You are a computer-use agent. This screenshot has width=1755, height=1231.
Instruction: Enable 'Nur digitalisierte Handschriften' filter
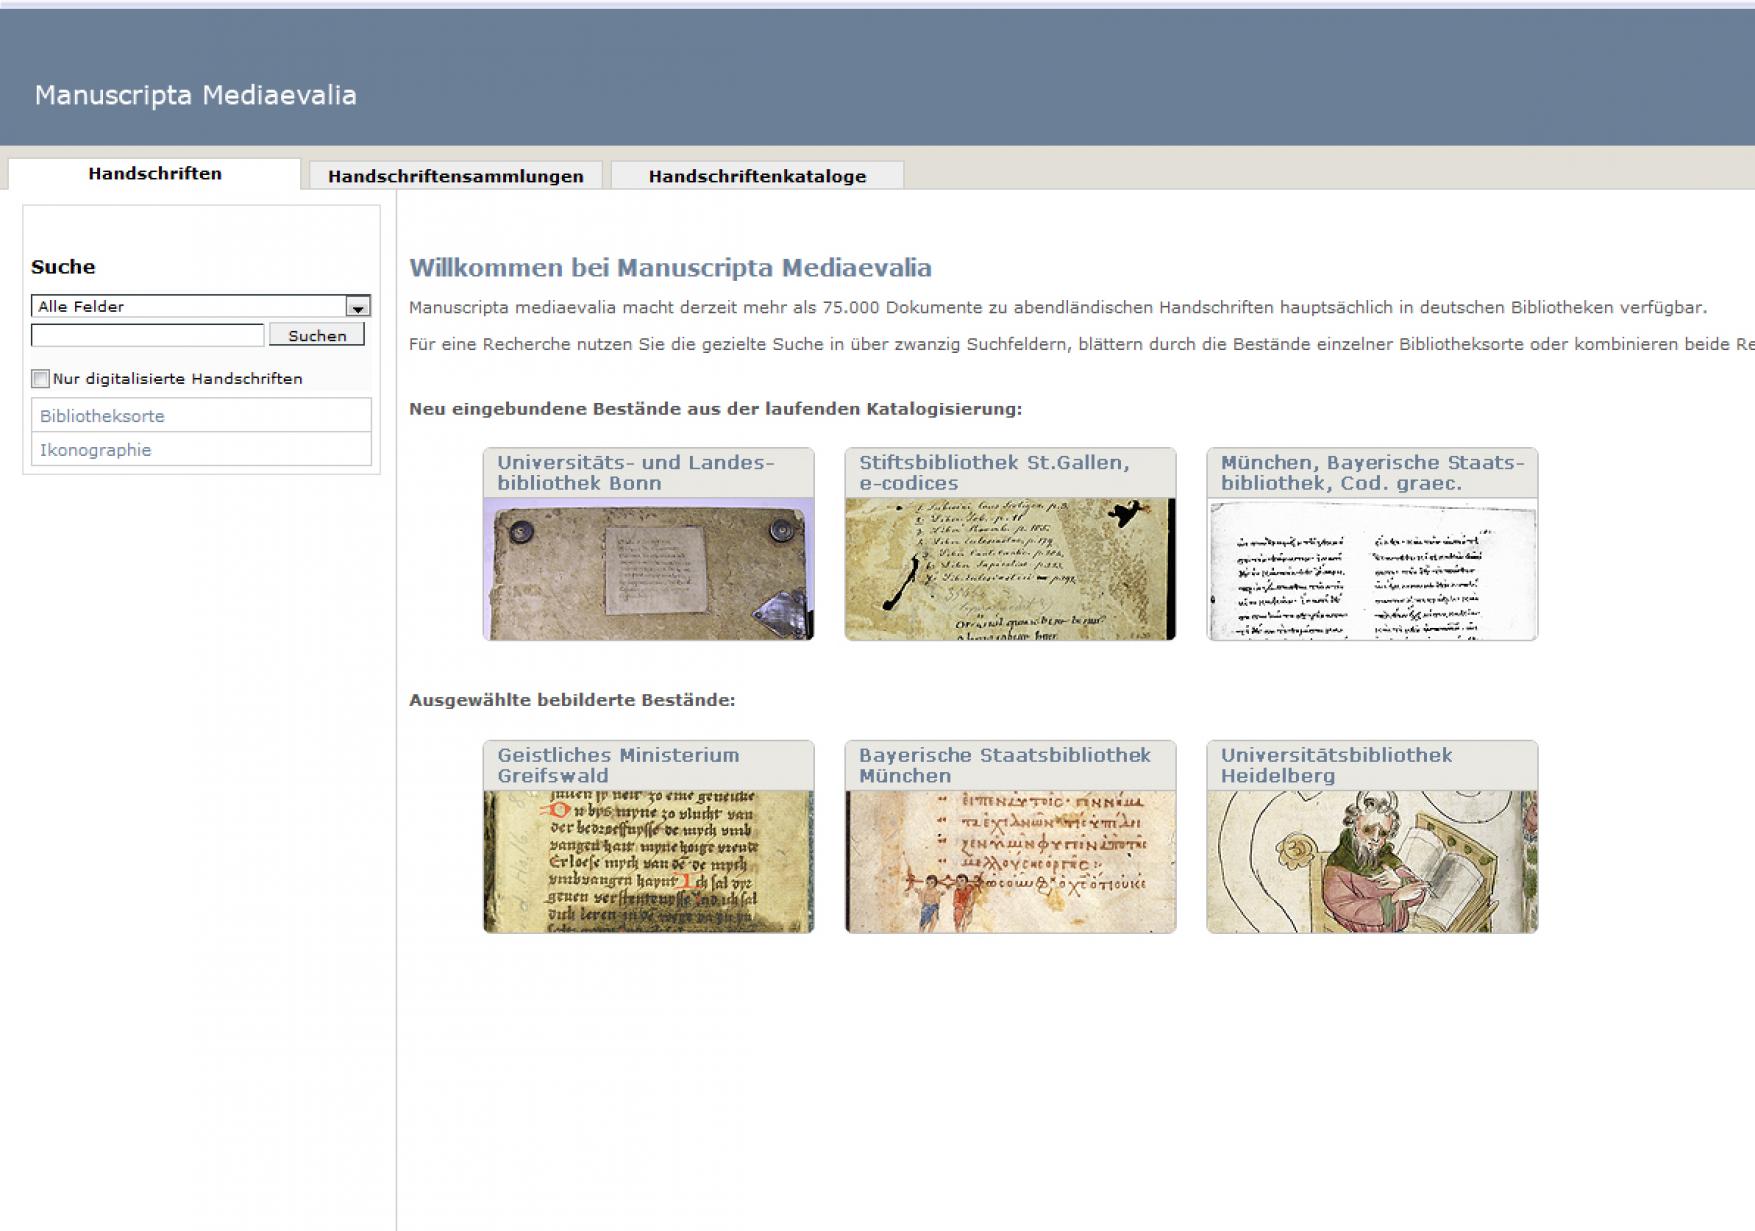point(40,378)
